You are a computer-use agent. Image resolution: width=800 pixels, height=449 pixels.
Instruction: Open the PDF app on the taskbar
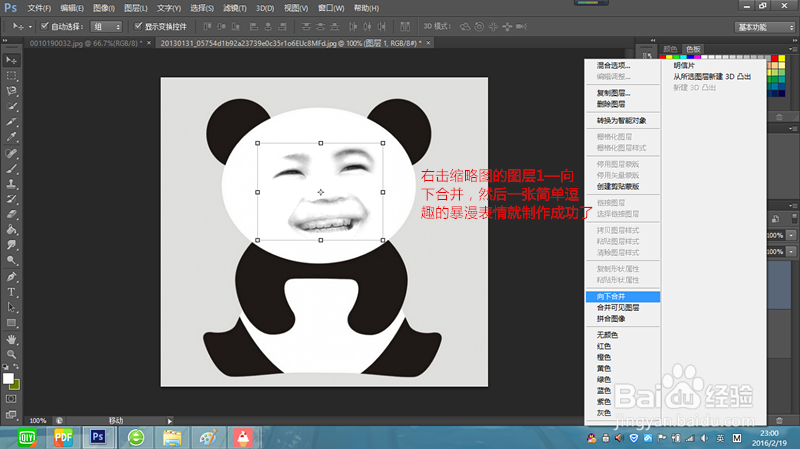[63, 437]
